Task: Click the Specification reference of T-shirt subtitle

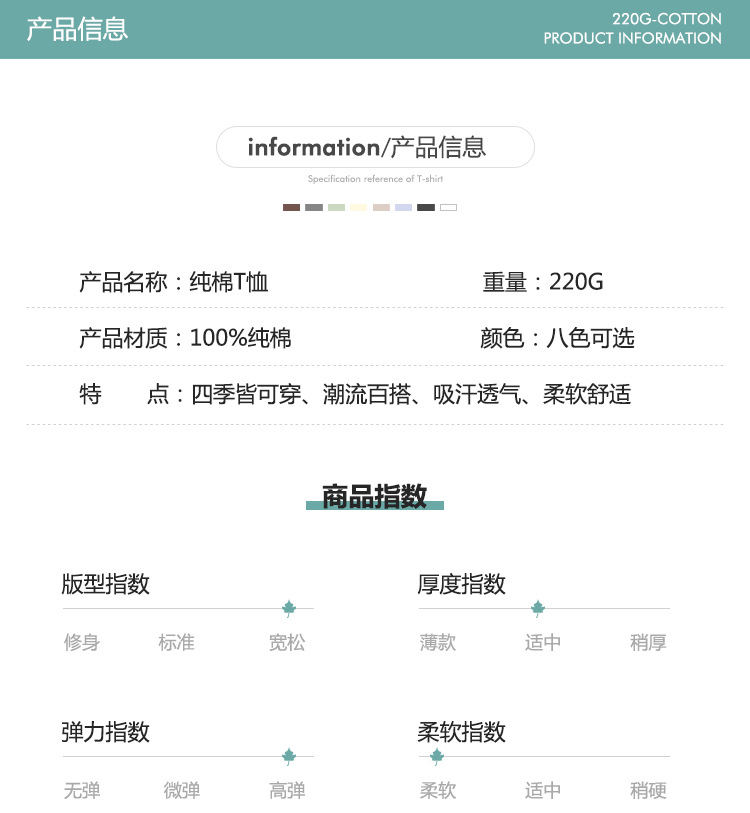Action: [375, 179]
